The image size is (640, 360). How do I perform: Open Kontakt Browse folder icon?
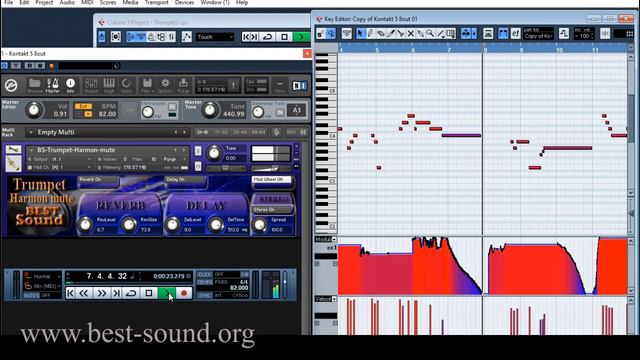point(35,85)
